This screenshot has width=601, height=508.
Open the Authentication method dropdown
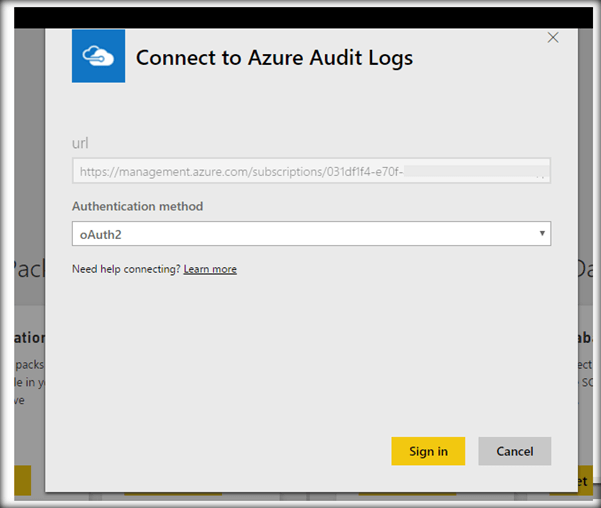311,234
